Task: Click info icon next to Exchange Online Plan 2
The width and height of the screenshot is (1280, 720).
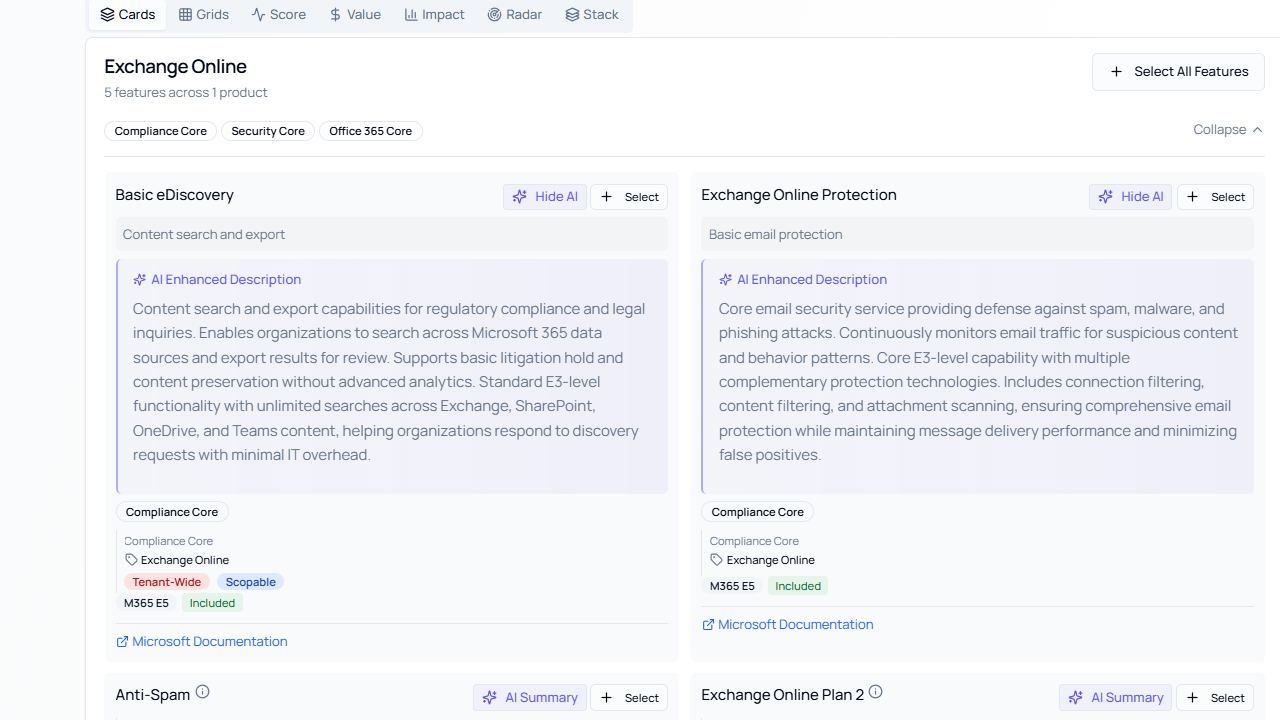Action: 876,692
